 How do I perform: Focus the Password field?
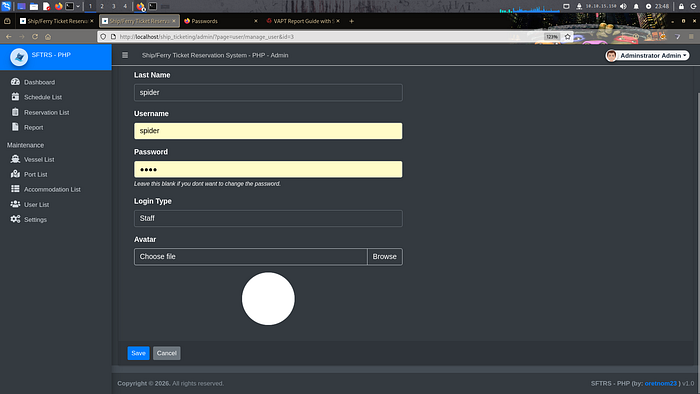(268, 169)
